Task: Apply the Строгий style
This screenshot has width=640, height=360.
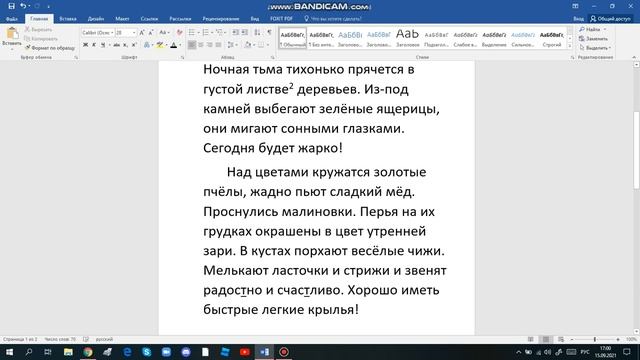Action: pyautogui.click(x=551, y=38)
